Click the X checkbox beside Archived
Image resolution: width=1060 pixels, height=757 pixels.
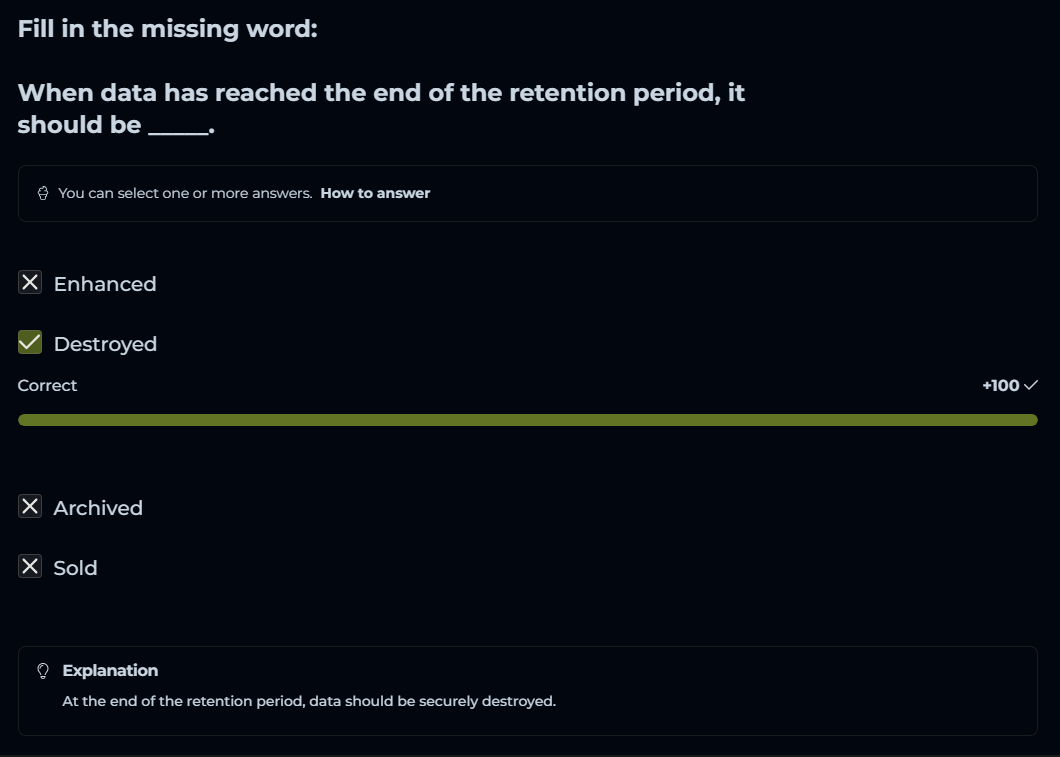point(30,507)
